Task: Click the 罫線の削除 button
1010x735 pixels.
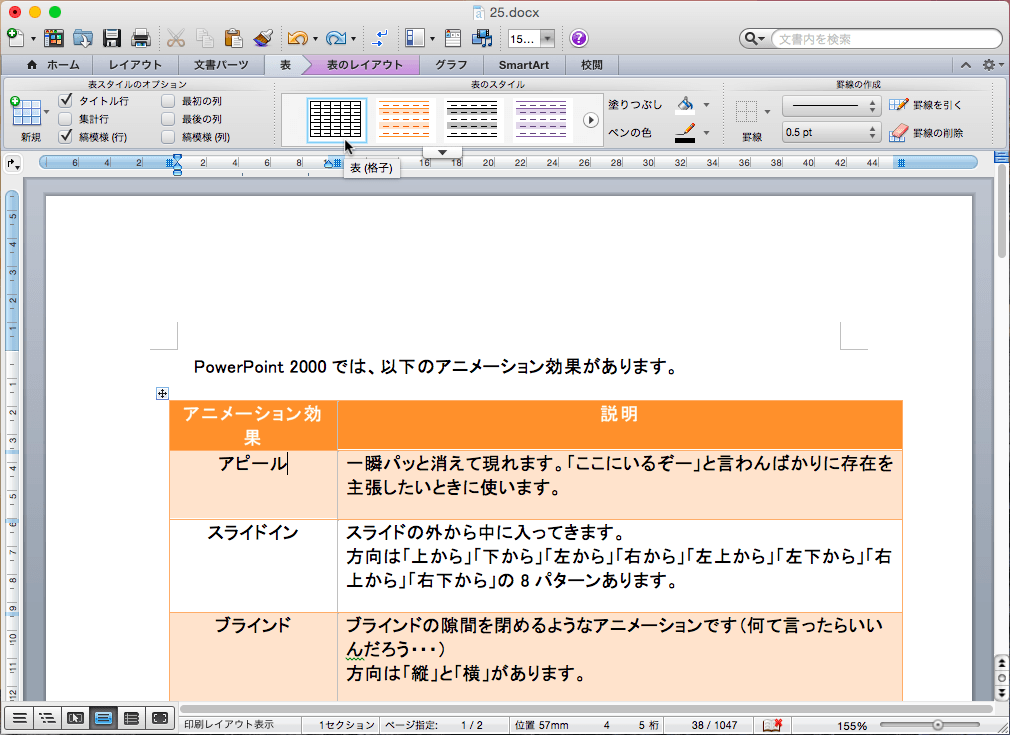Action: 926,132
